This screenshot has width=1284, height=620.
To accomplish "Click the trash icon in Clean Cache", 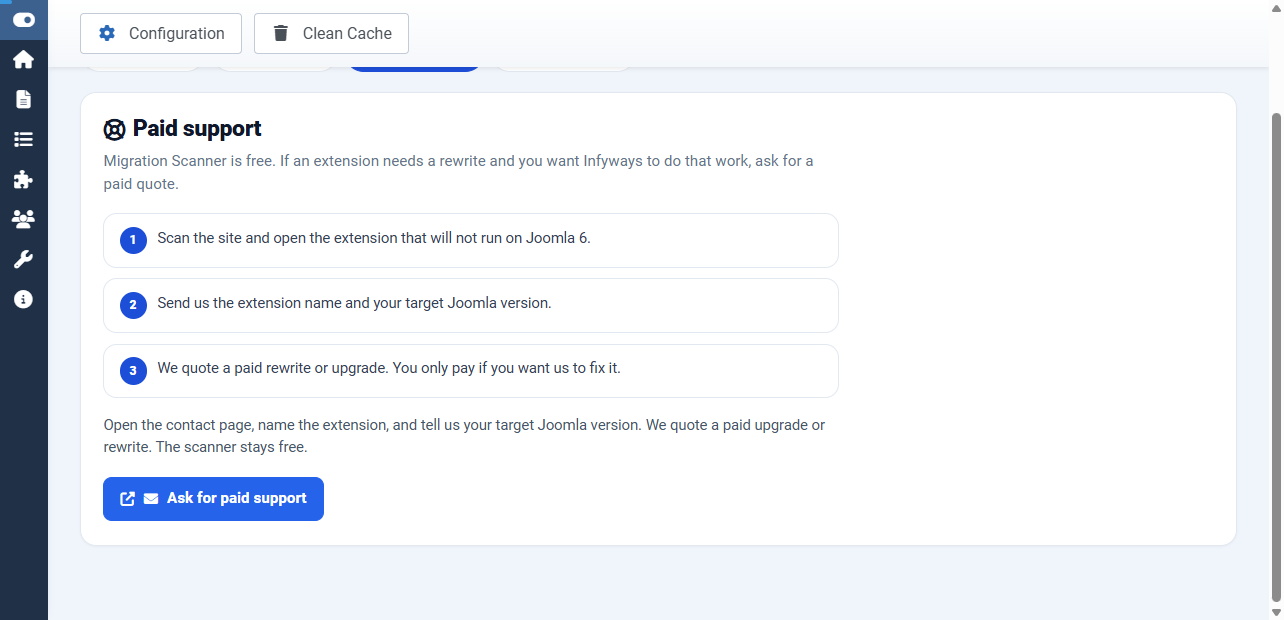I will click(281, 33).
